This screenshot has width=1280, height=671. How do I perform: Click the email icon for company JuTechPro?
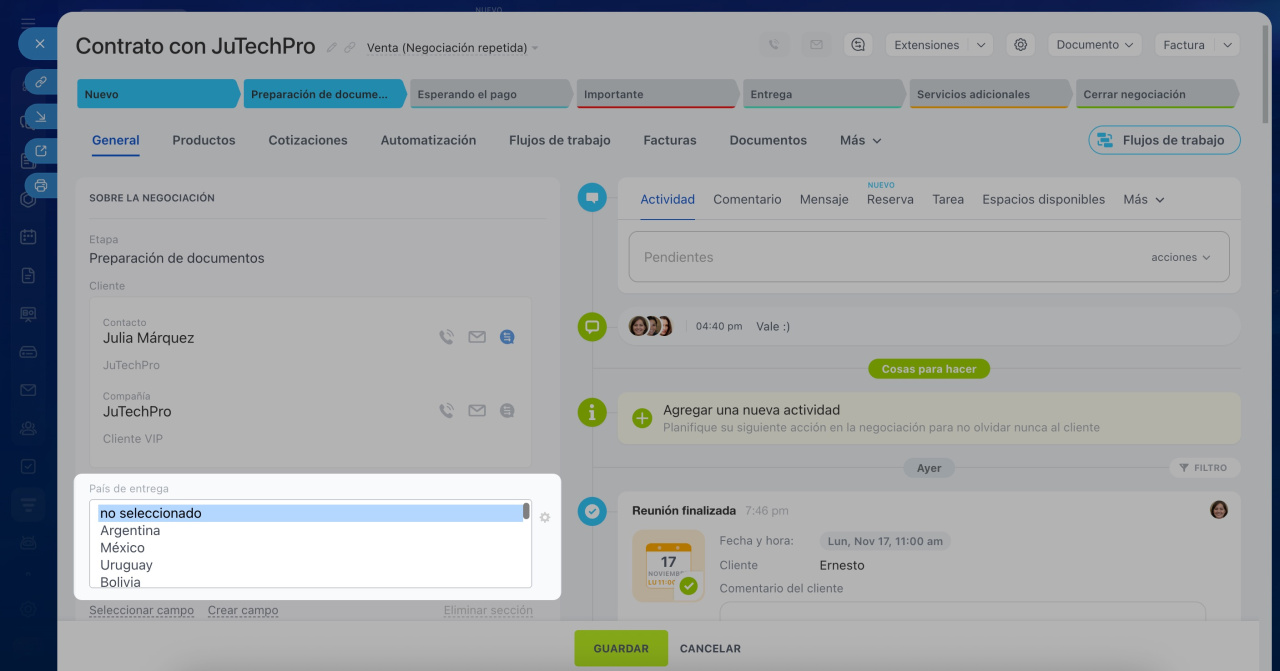coord(477,410)
